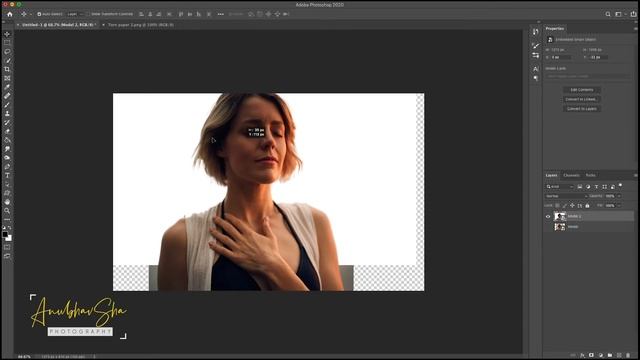Select the Eyedropper tool

(7, 87)
